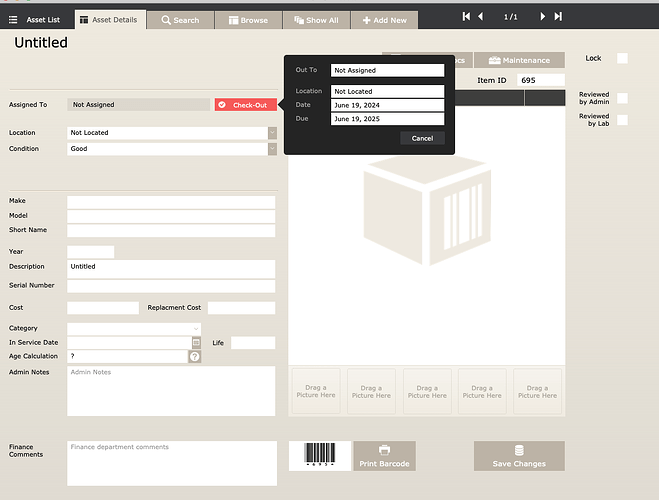Screen dimensions: 659x500
Task: Jump to the first record arrow
Action: click(466, 17)
